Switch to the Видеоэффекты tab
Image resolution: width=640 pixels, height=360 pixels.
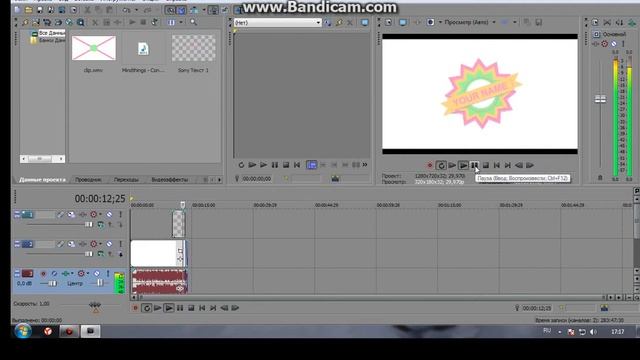tap(169, 180)
